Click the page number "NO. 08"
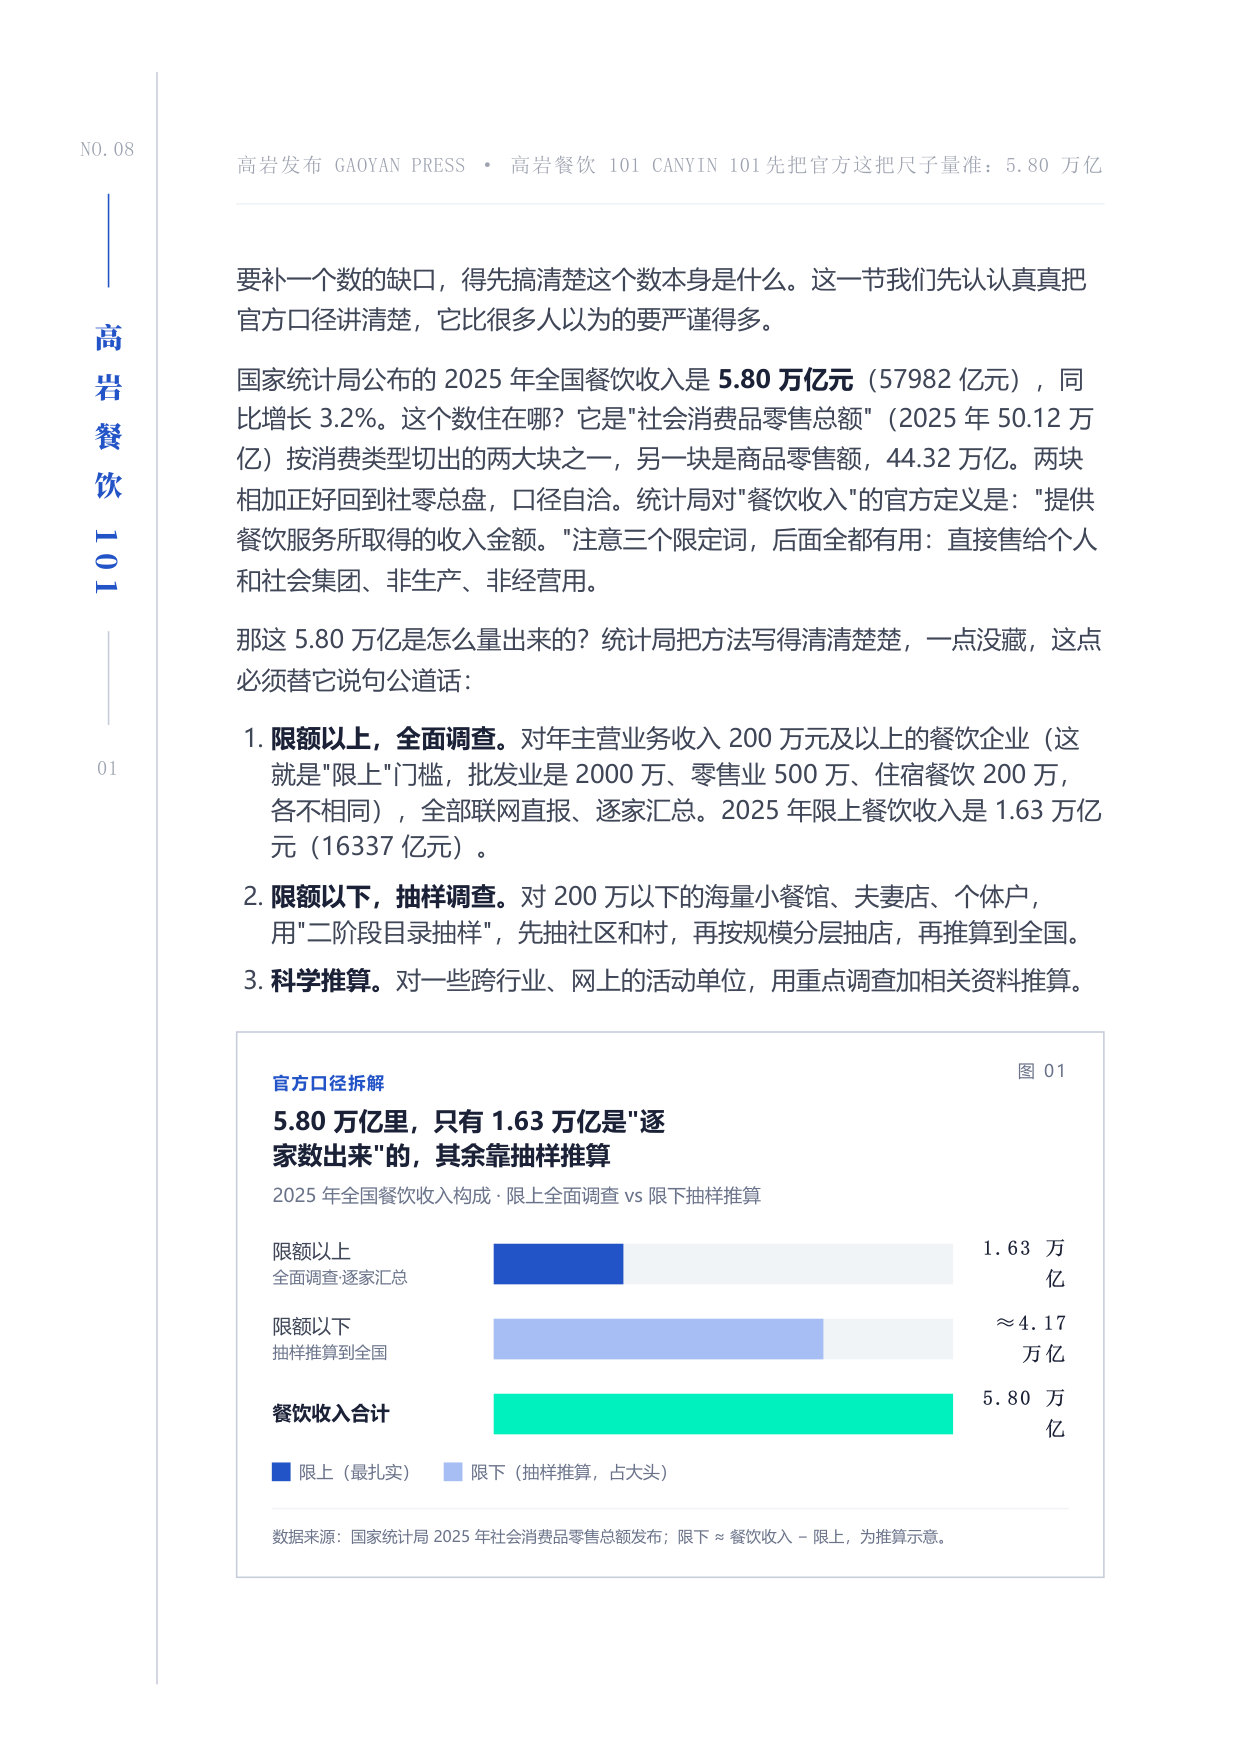The width and height of the screenshot is (1242, 1756). (107, 150)
